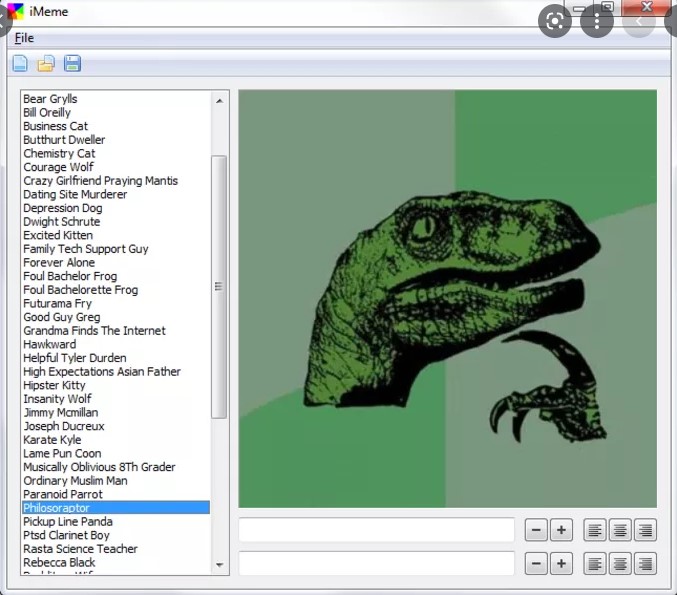Align top caption text left
The height and width of the screenshot is (595, 677).
coord(595,530)
